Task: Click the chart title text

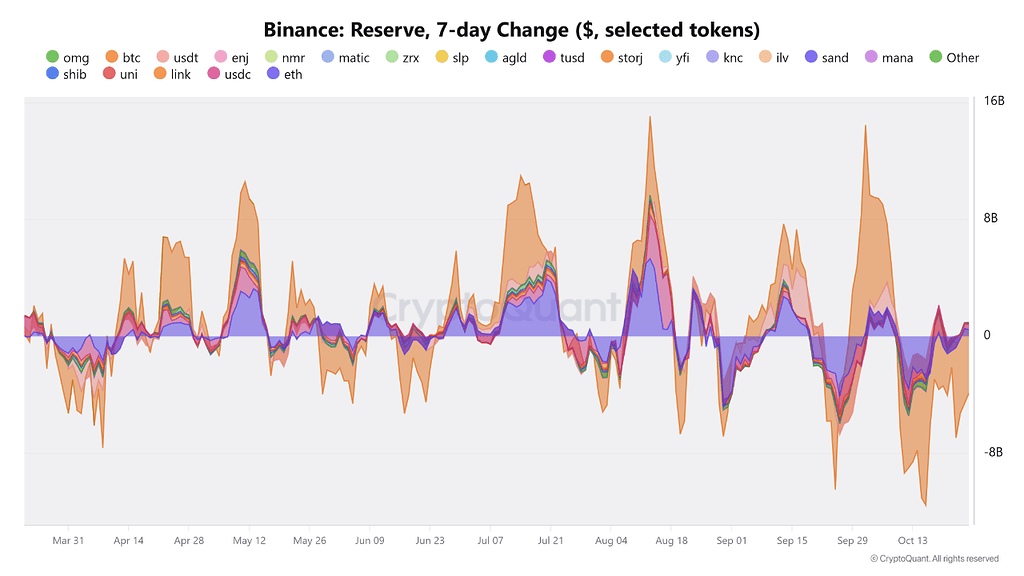Action: point(511,29)
